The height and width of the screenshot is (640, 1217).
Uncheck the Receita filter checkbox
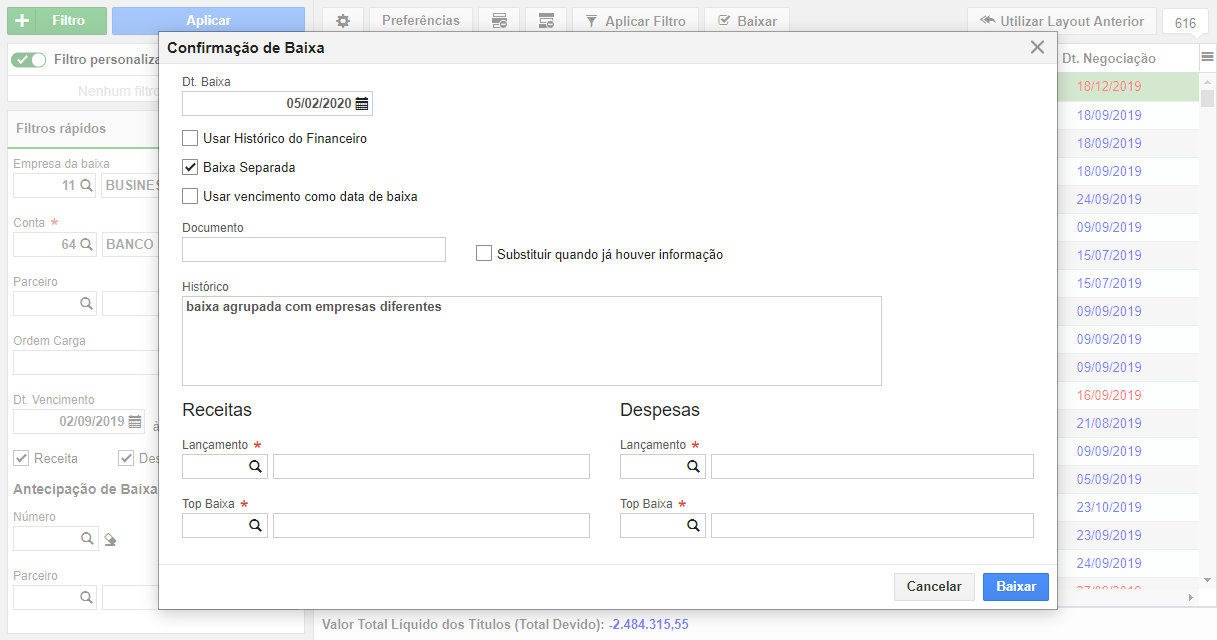tap(21, 458)
